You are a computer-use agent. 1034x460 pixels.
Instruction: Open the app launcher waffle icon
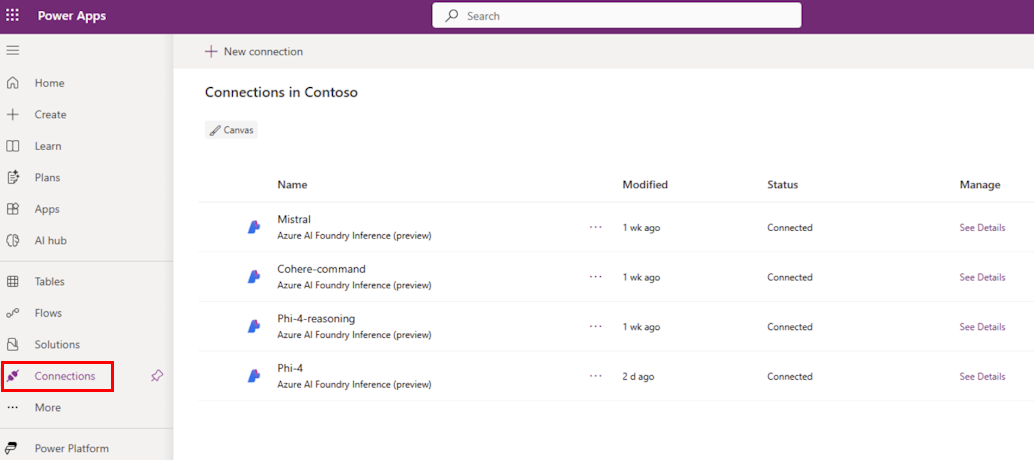point(13,16)
